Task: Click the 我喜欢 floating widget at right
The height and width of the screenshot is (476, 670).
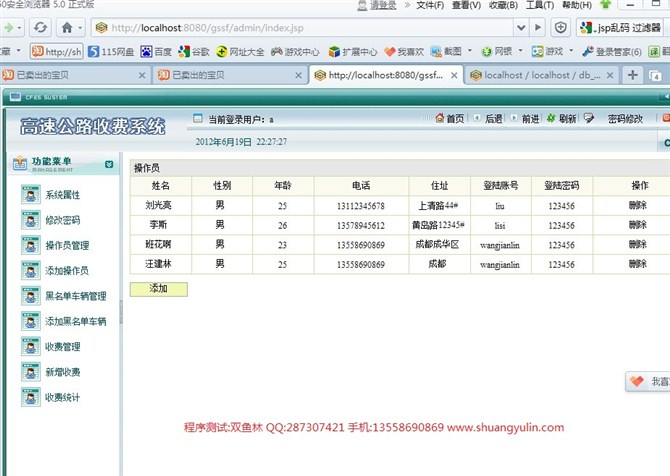Action: tap(649, 382)
